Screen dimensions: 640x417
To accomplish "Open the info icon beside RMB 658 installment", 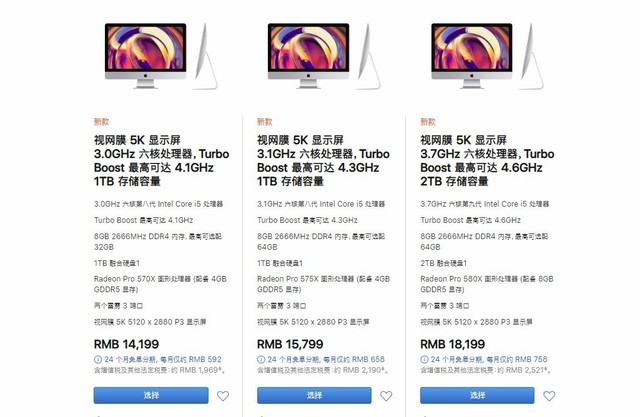I will [261, 359].
